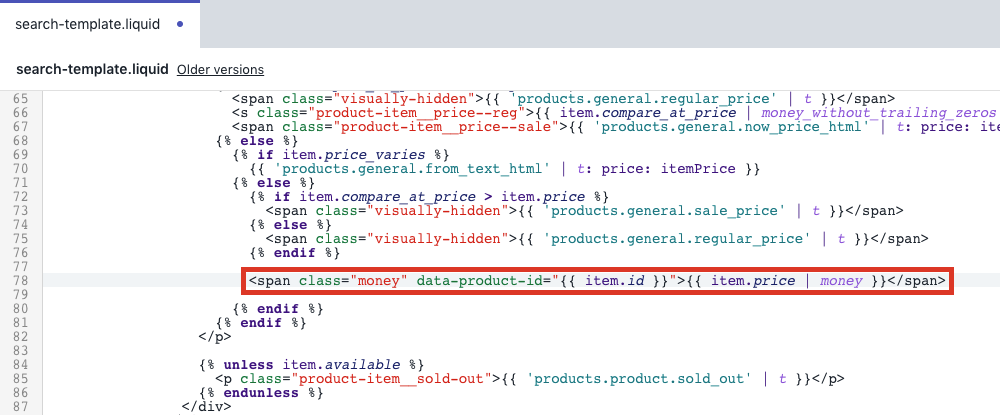
Task: Click the {% else %} tag on line 68
Action: click(x=257, y=141)
